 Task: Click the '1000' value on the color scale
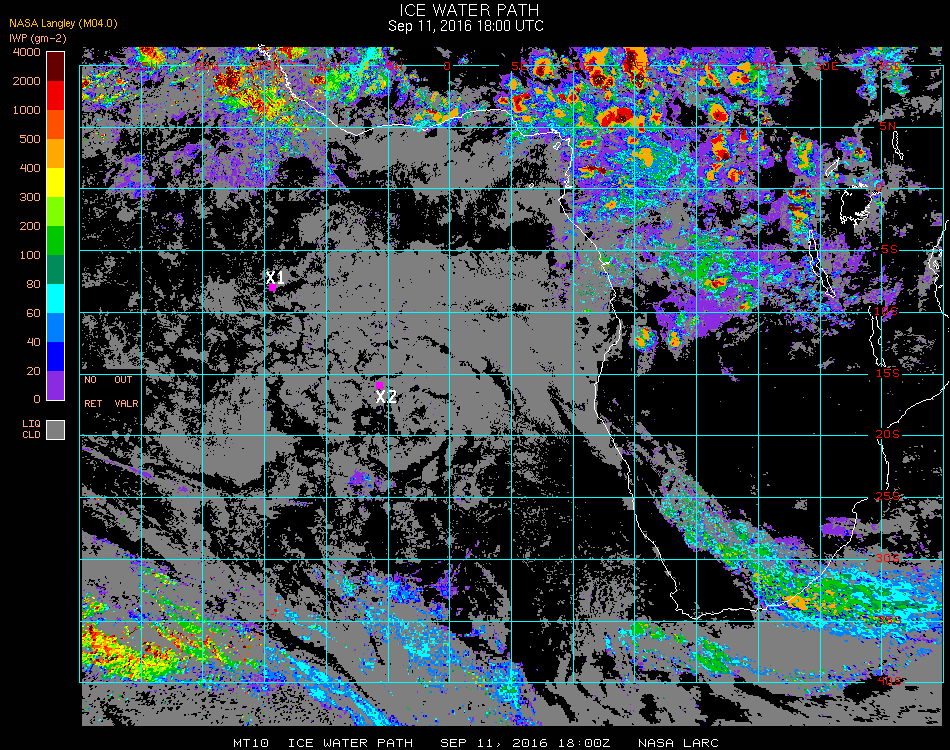click(x=27, y=110)
